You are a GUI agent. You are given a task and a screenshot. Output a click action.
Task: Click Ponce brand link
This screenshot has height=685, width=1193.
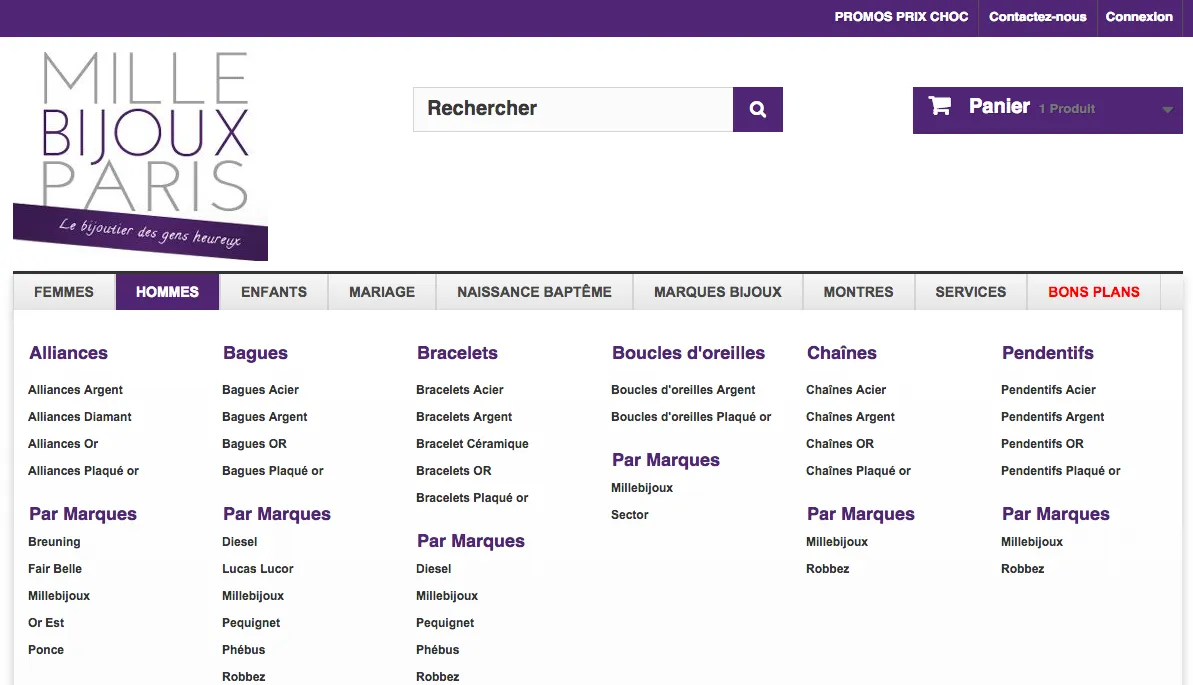46,650
